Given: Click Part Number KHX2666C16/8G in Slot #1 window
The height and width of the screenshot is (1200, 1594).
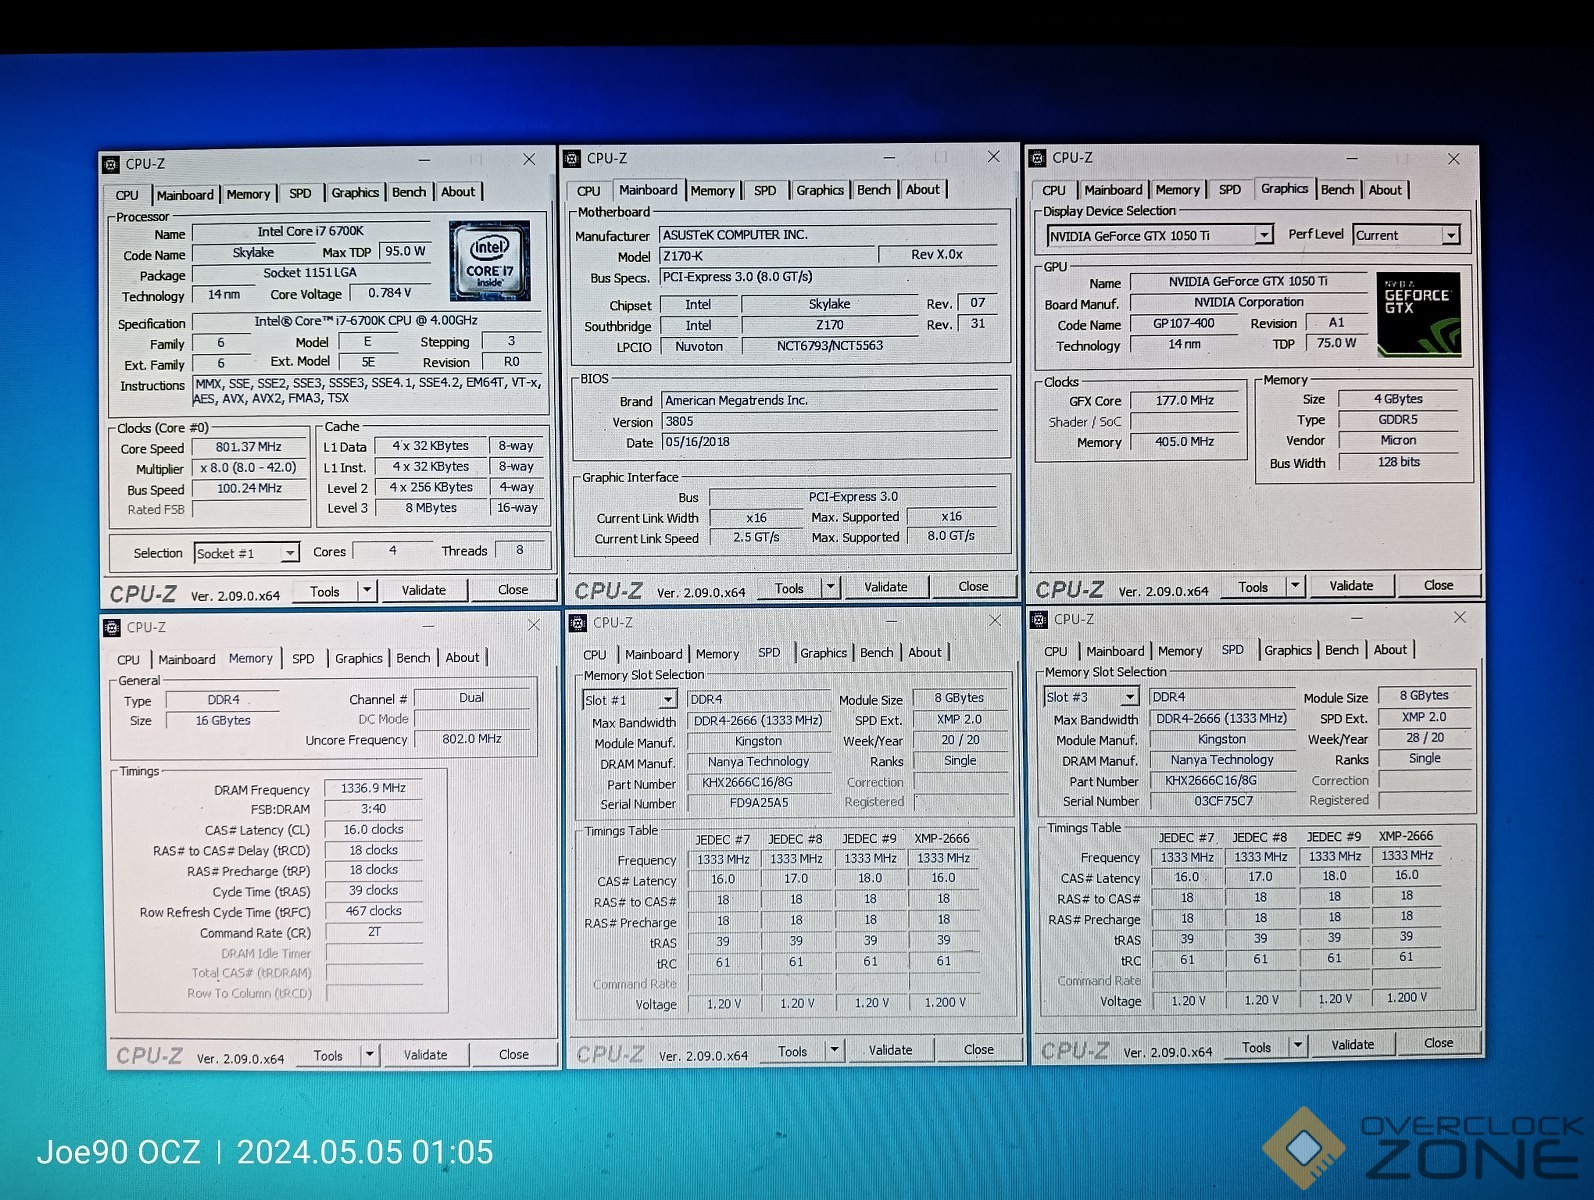Looking at the screenshot, I should [x=760, y=783].
